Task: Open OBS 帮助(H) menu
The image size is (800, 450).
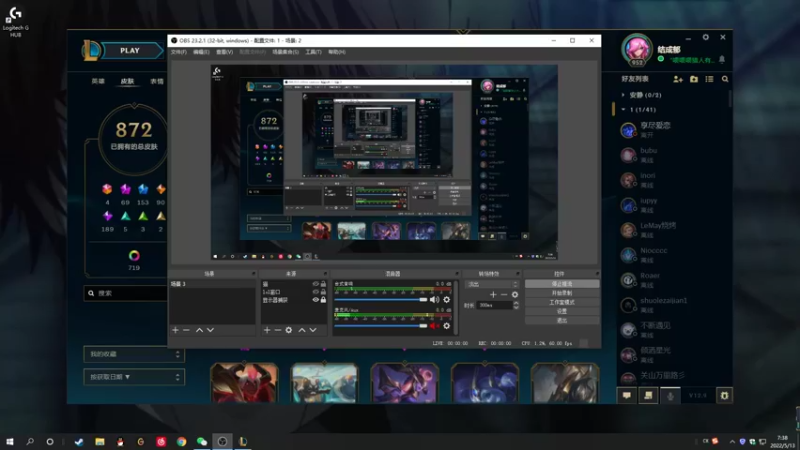Action: coord(336,52)
